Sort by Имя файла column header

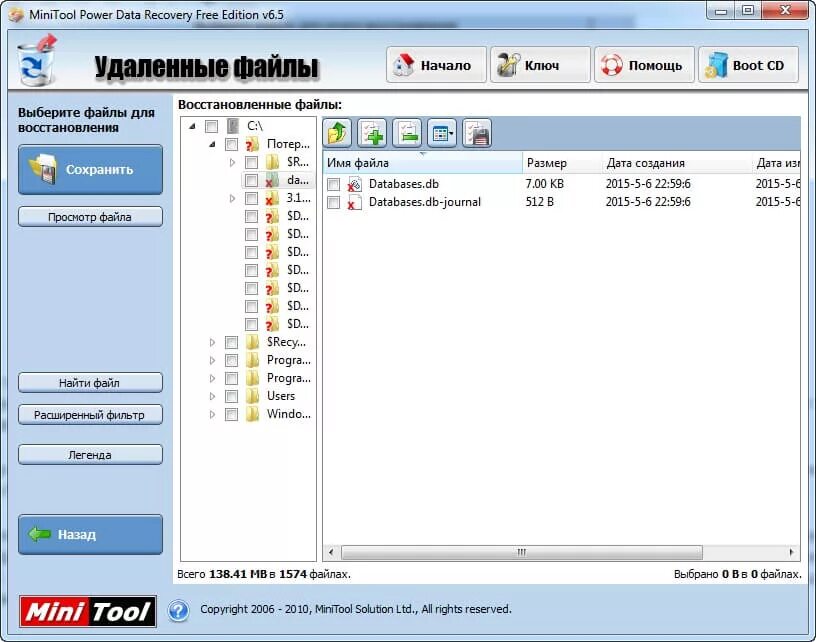[423, 163]
